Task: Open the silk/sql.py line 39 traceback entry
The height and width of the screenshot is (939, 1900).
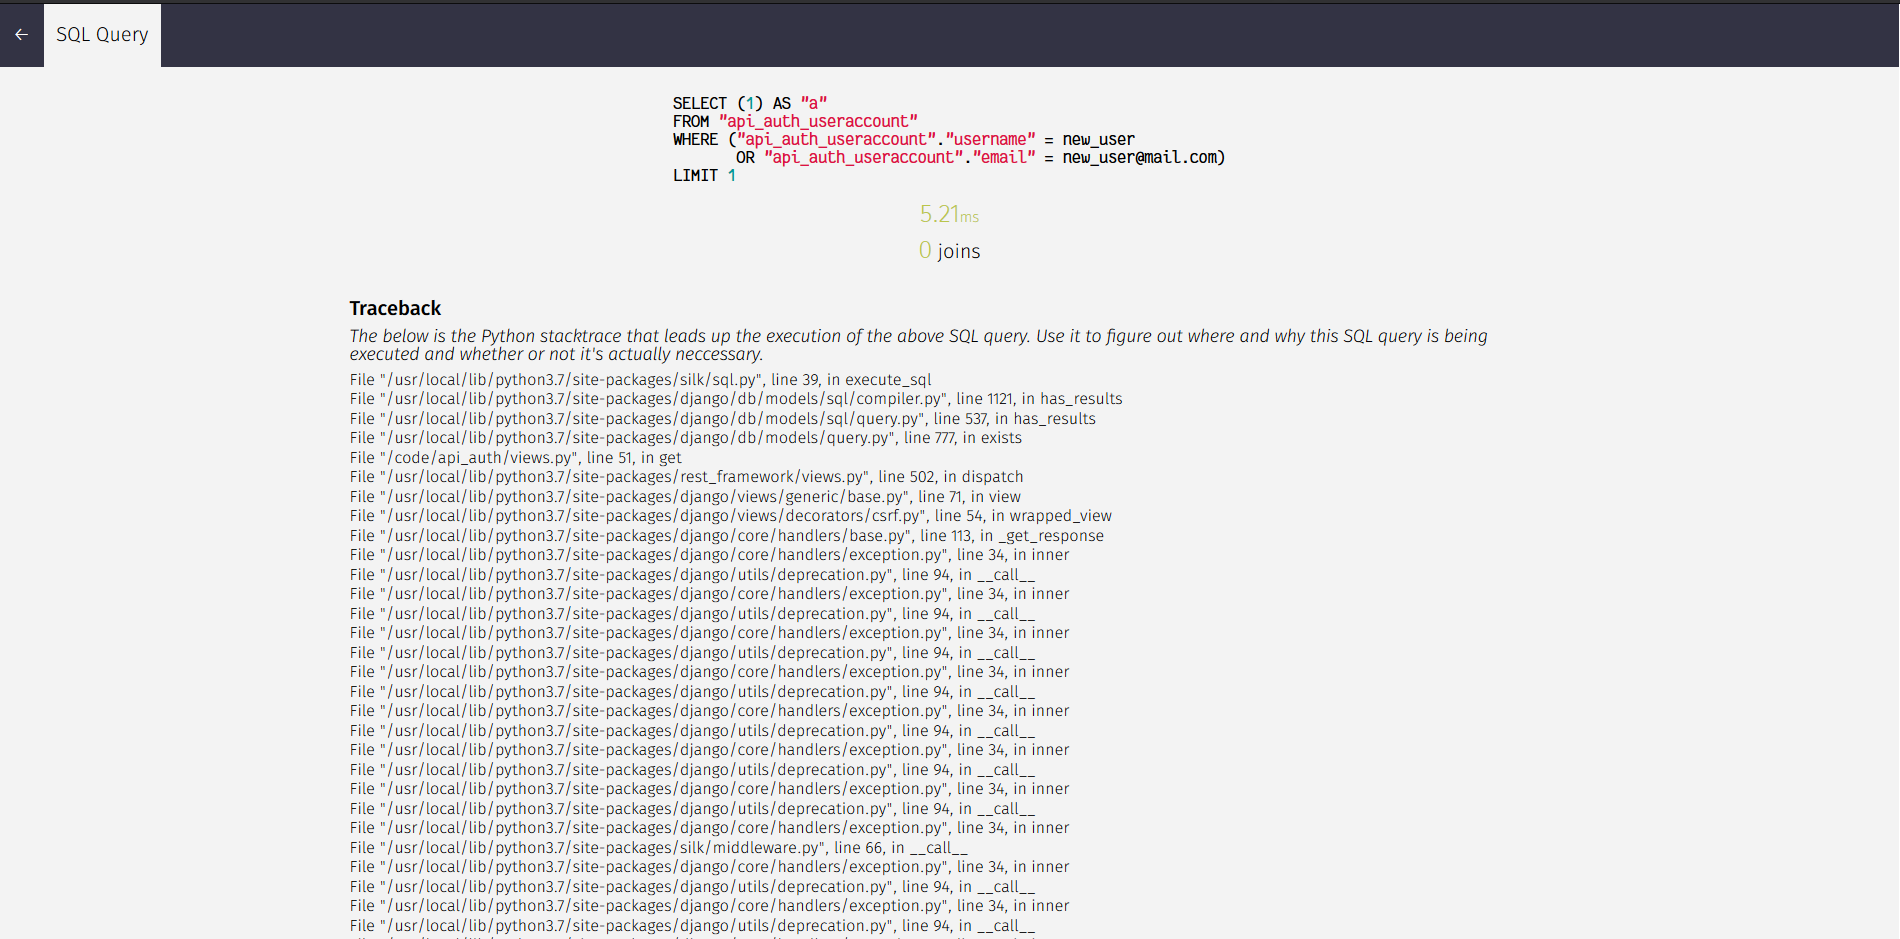Action: click(x=639, y=379)
